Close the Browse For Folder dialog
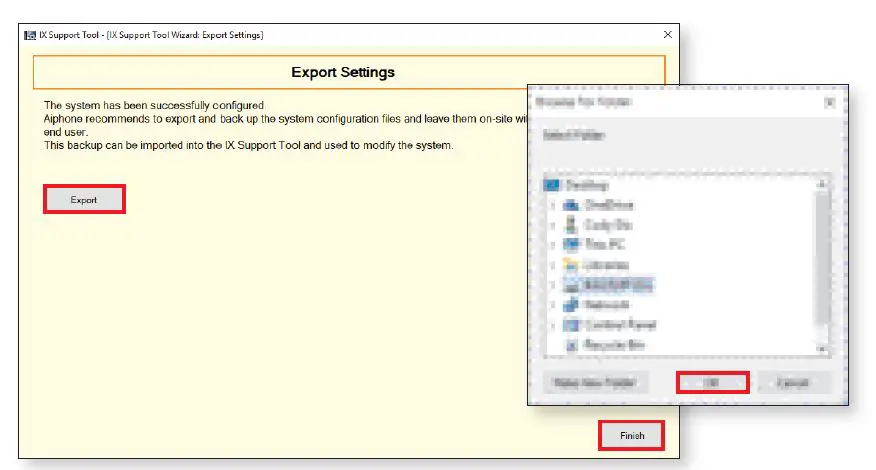The image size is (876, 470). click(830, 102)
